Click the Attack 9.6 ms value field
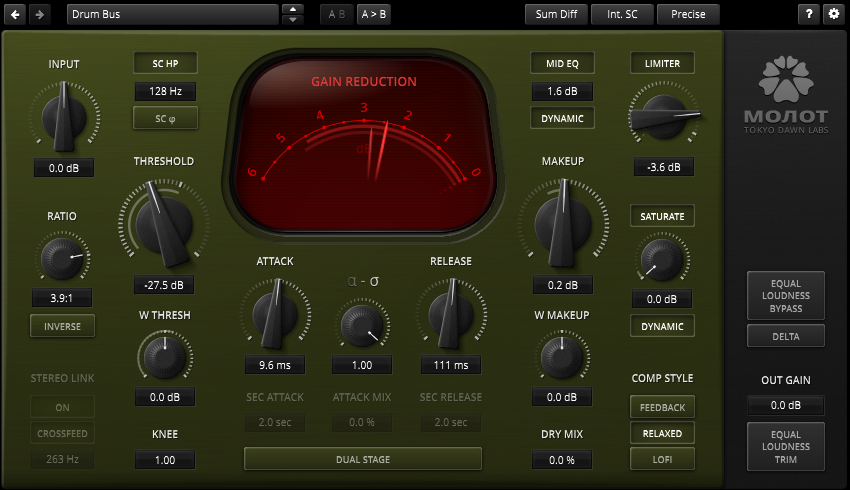This screenshot has height=490, width=850. coord(274,365)
